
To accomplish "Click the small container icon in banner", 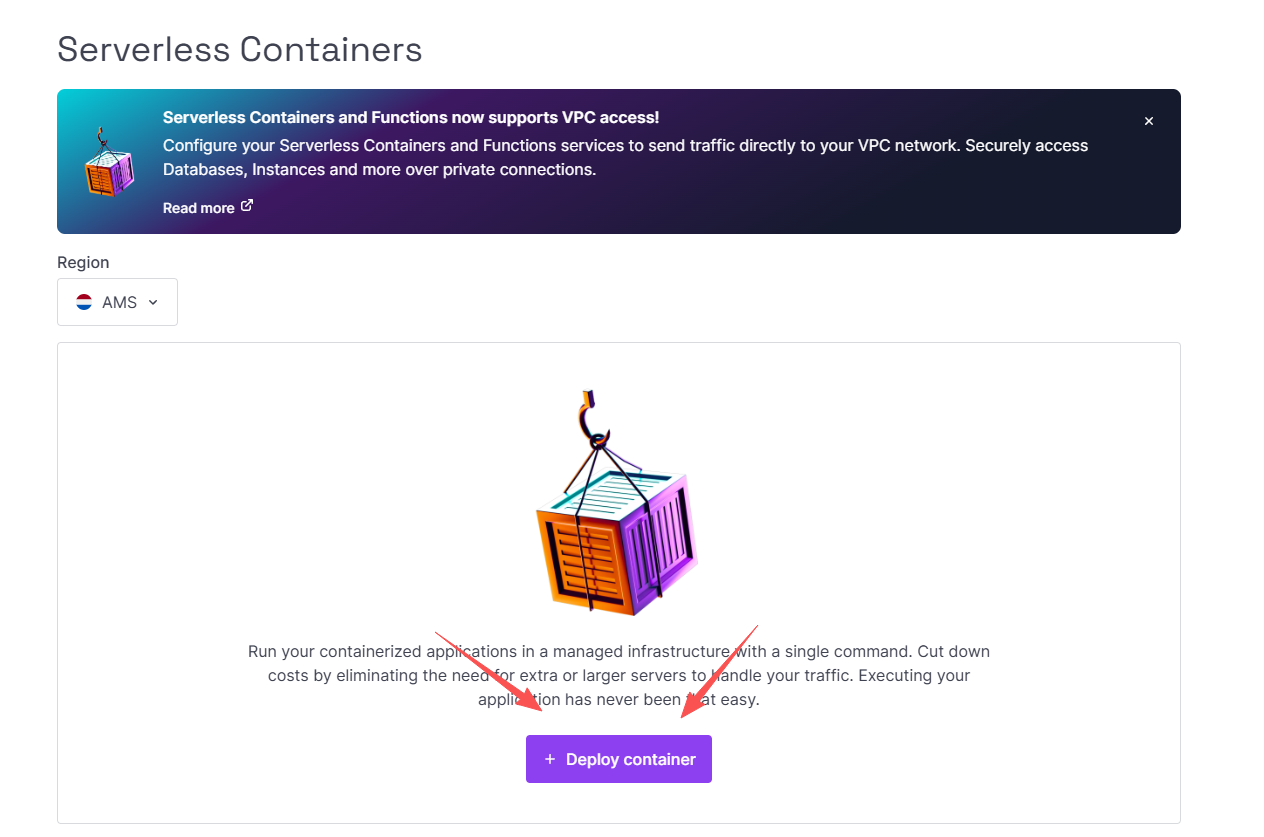I will (x=109, y=163).
